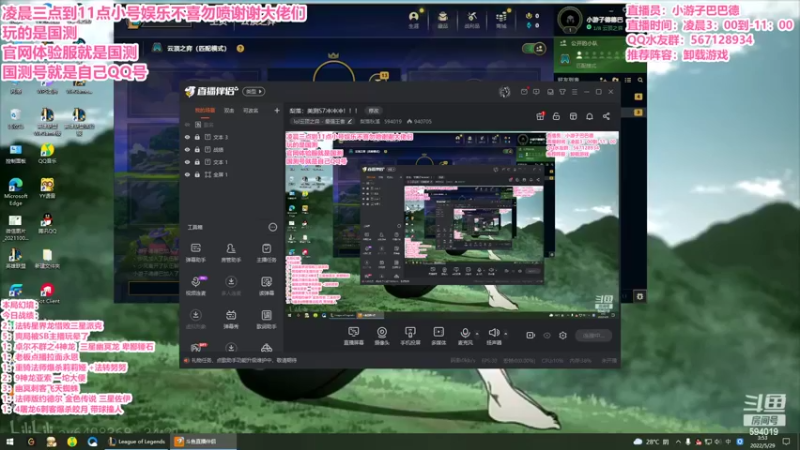Open the mail icon in the title bar
This screenshot has width=800, height=450.
524,92
